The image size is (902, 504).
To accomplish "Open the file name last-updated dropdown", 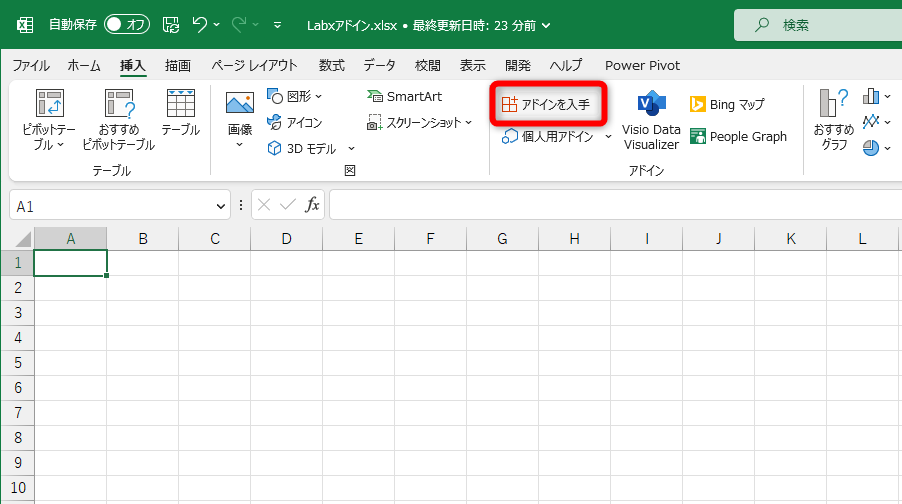I will click(x=546, y=25).
